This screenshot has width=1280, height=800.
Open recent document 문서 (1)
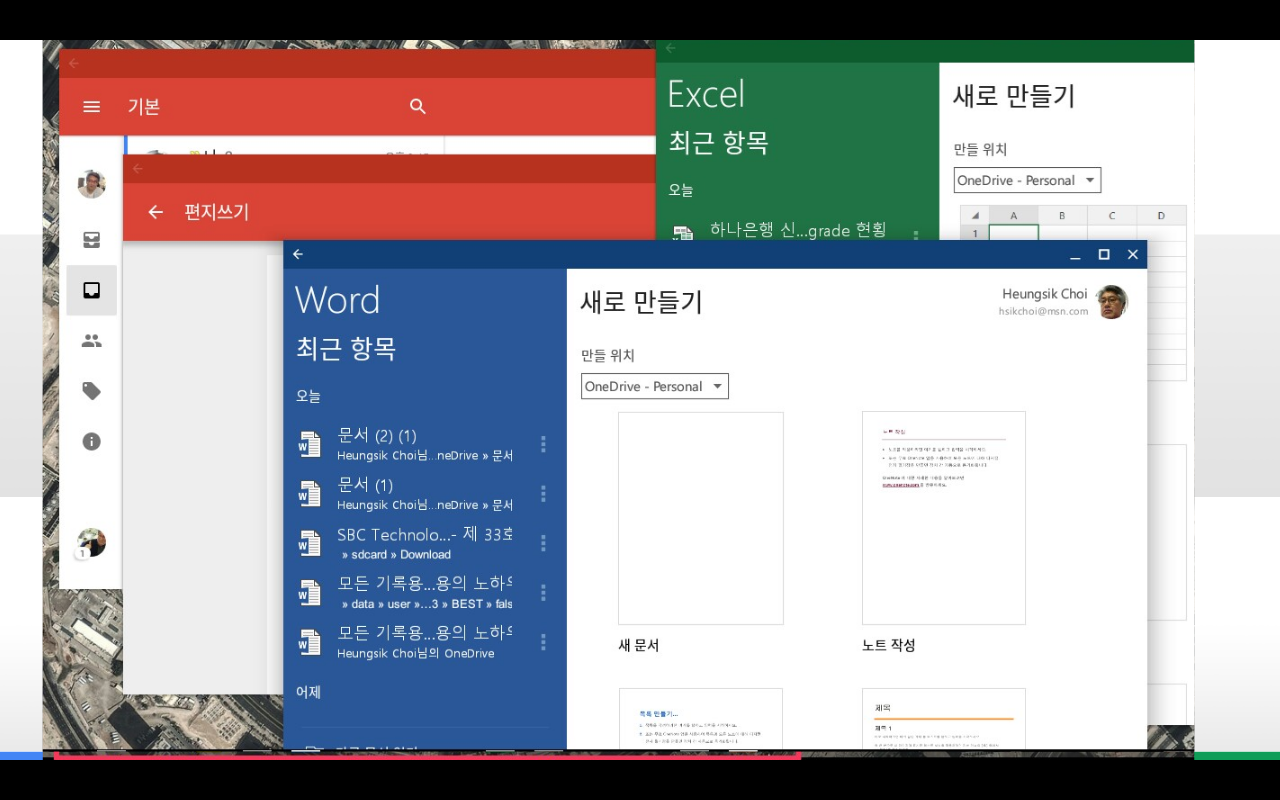click(424, 493)
